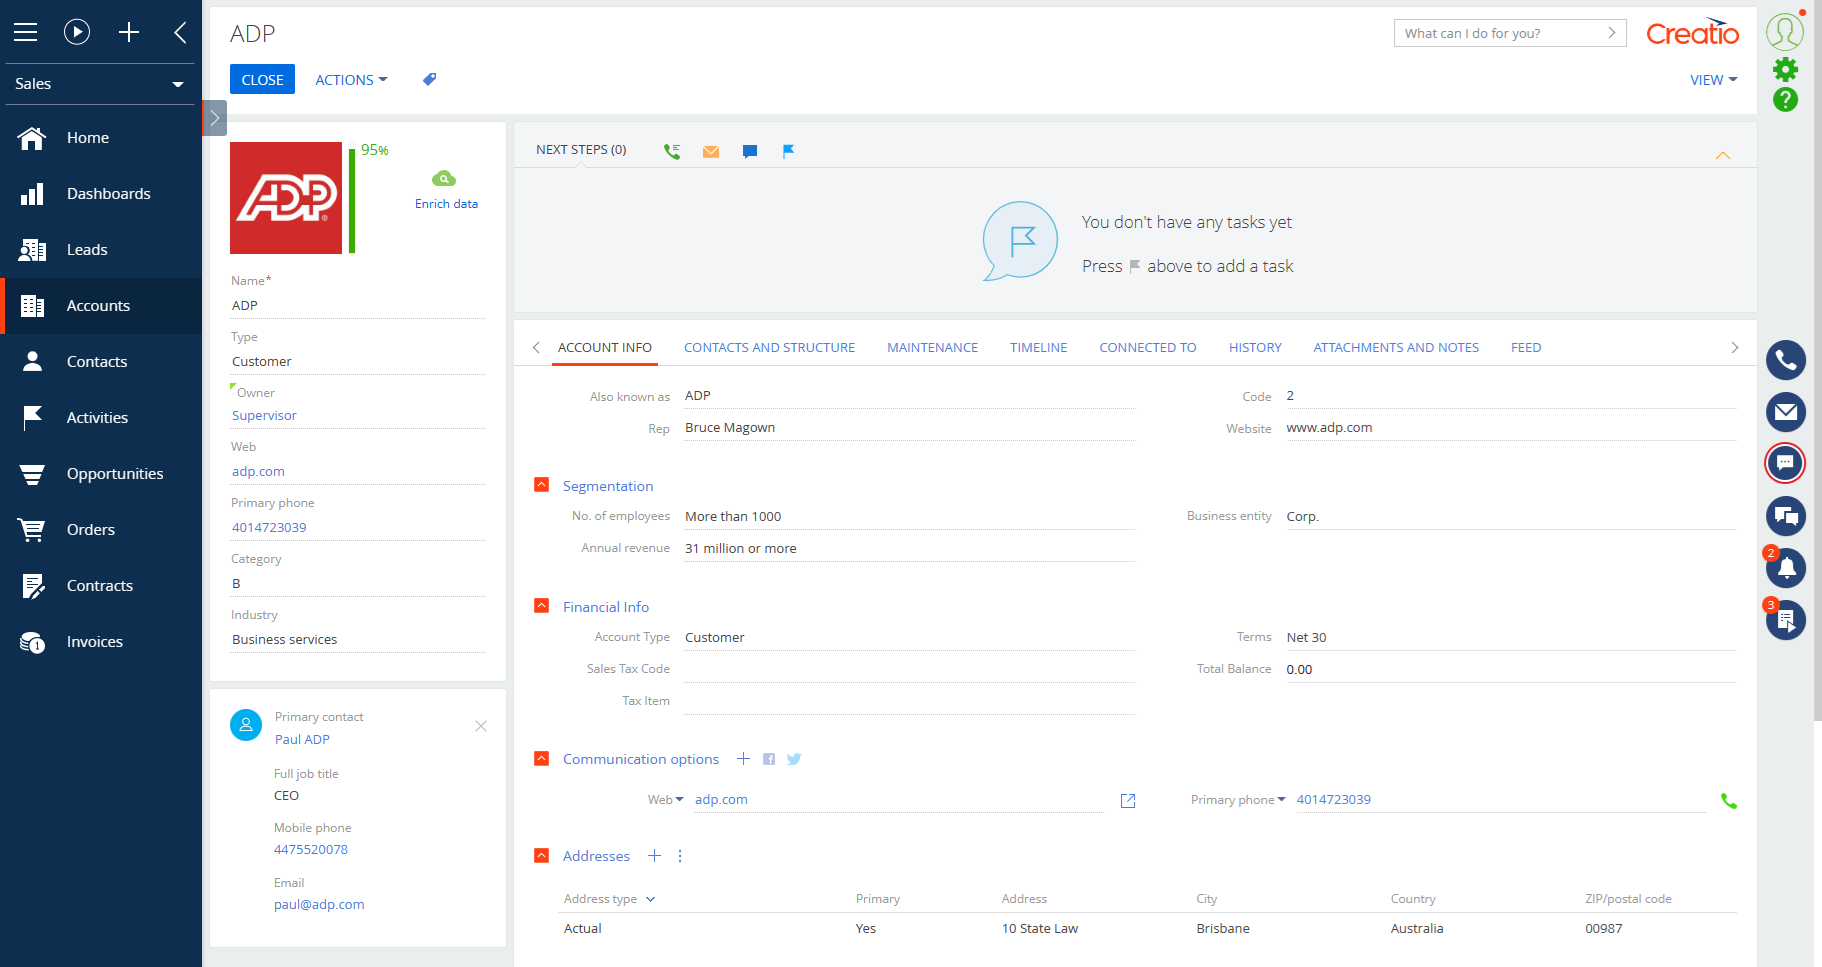The height and width of the screenshot is (967, 1822).
Task: Click the orange email icon in Next Steps
Action: pos(711,150)
